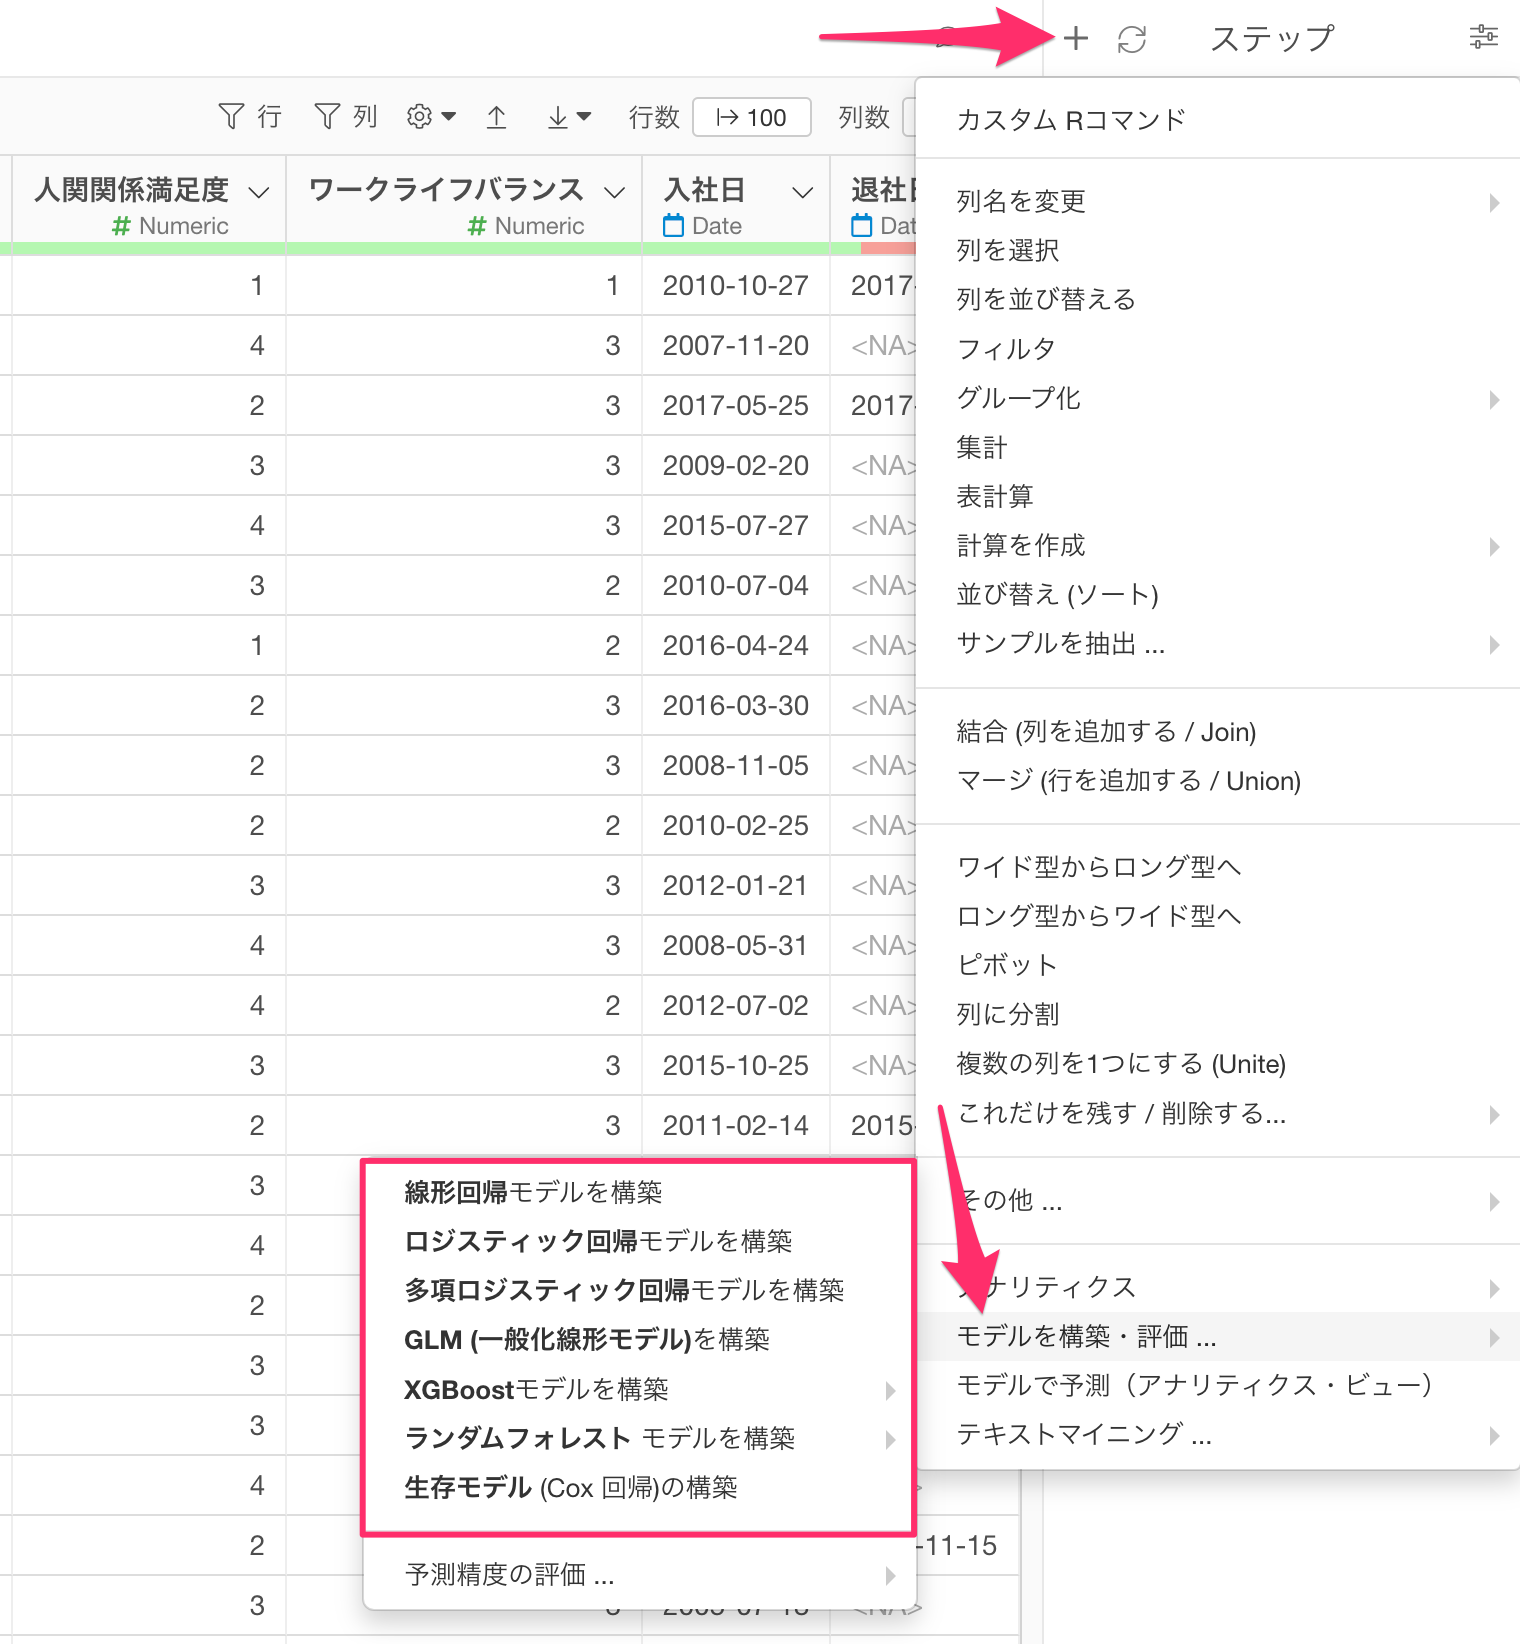Viewport: 1520px width, 1644px height.
Task: Click the row filter funnel icon
Action: (231, 117)
